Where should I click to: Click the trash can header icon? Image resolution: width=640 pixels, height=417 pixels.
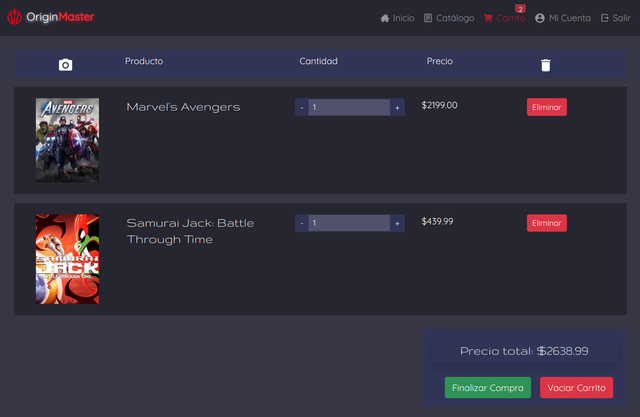coord(546,65)
